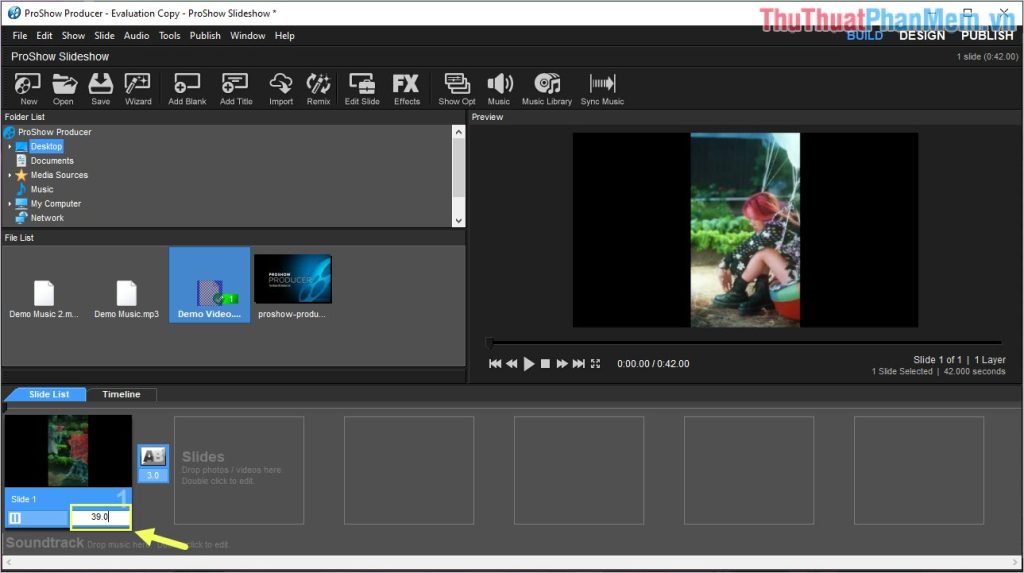
Task: Open Show Opt settings
Action: [x=456, y=88]
